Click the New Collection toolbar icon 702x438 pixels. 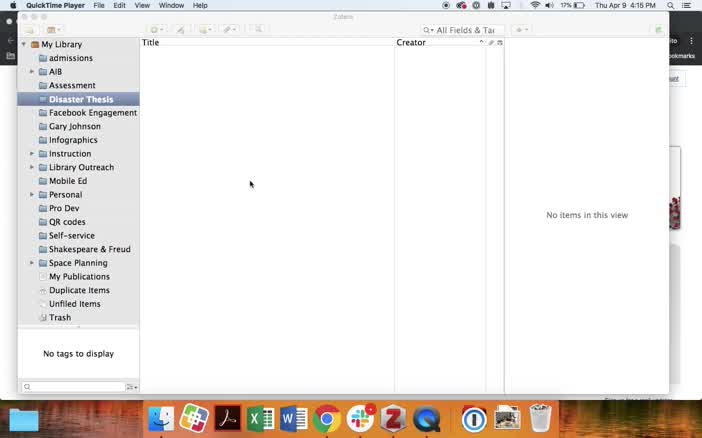(30, 30)
